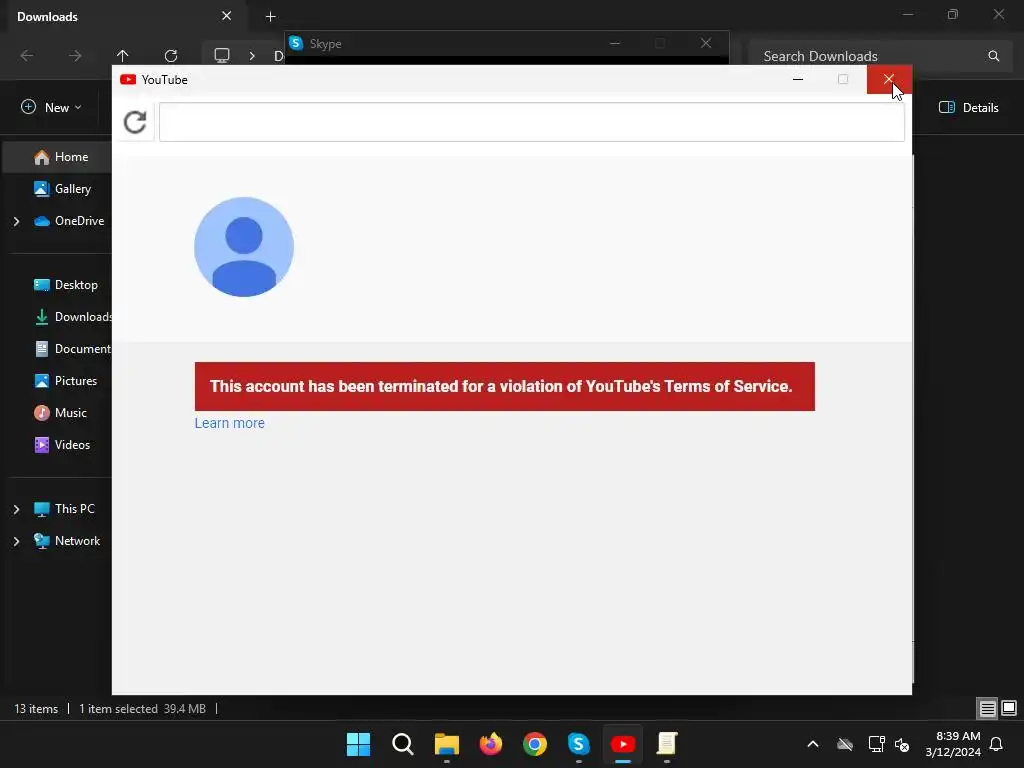
Task: Open the Windows Start menu
Action: [x=359, y=744]
